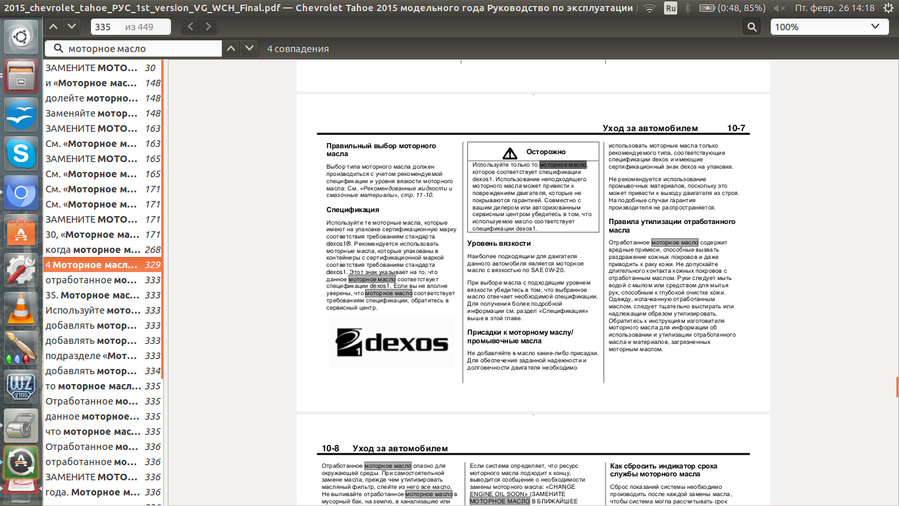Open the Files manager in launcher
Image resolution: width=899 pixels, height=506 pixels.
(x=21, y=76)
